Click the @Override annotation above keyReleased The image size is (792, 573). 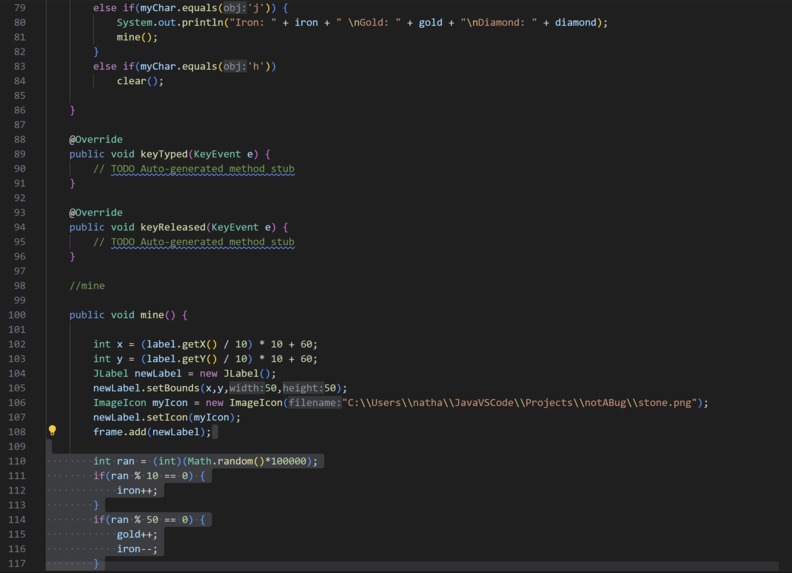[x=96, y=213]
